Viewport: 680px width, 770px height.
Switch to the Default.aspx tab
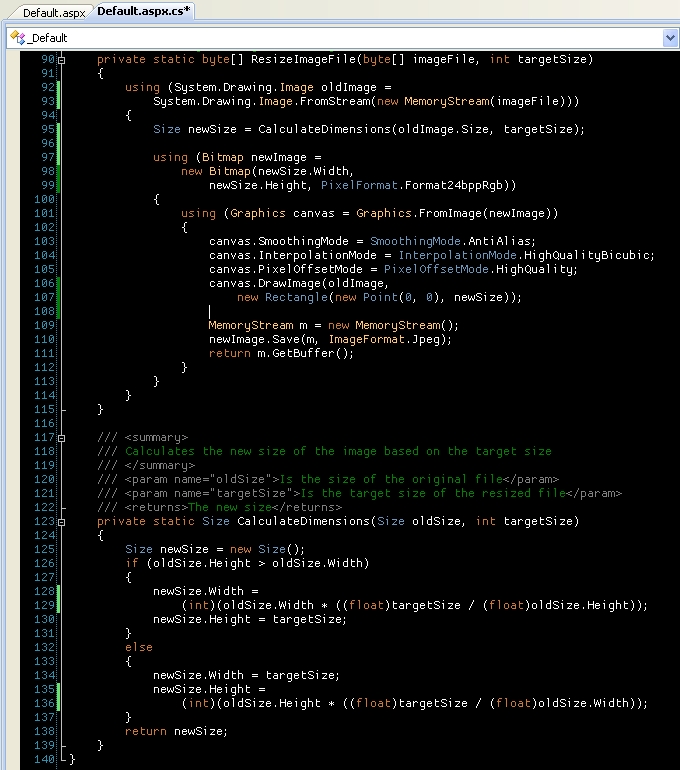[54, 13]
